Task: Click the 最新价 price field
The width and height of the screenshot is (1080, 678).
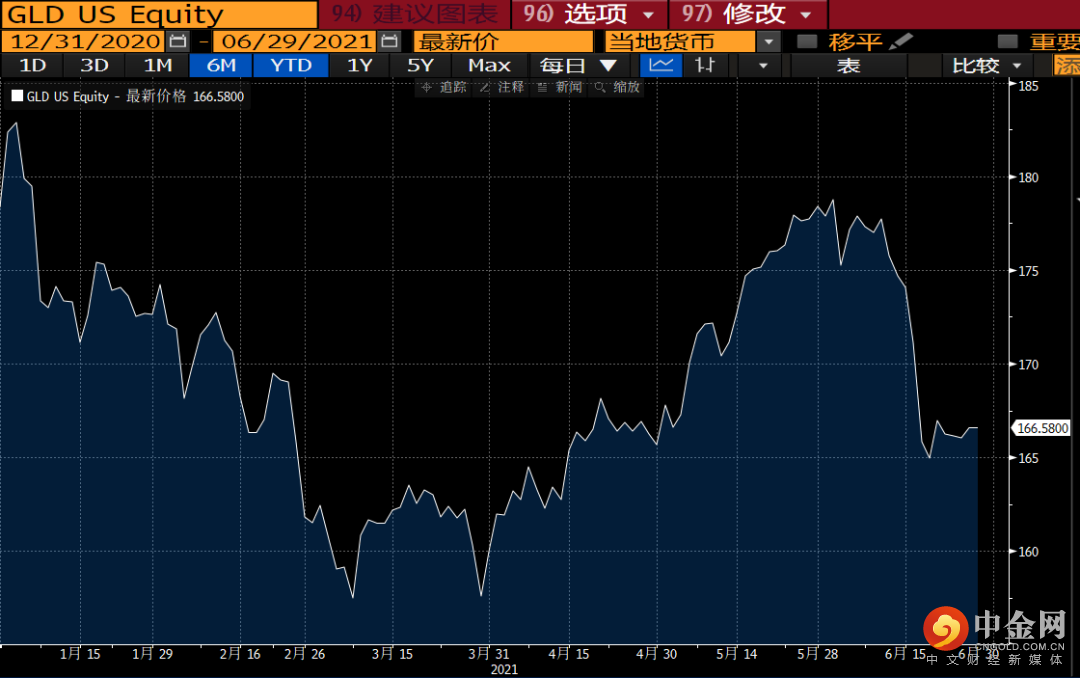Action: click(503, 41)
